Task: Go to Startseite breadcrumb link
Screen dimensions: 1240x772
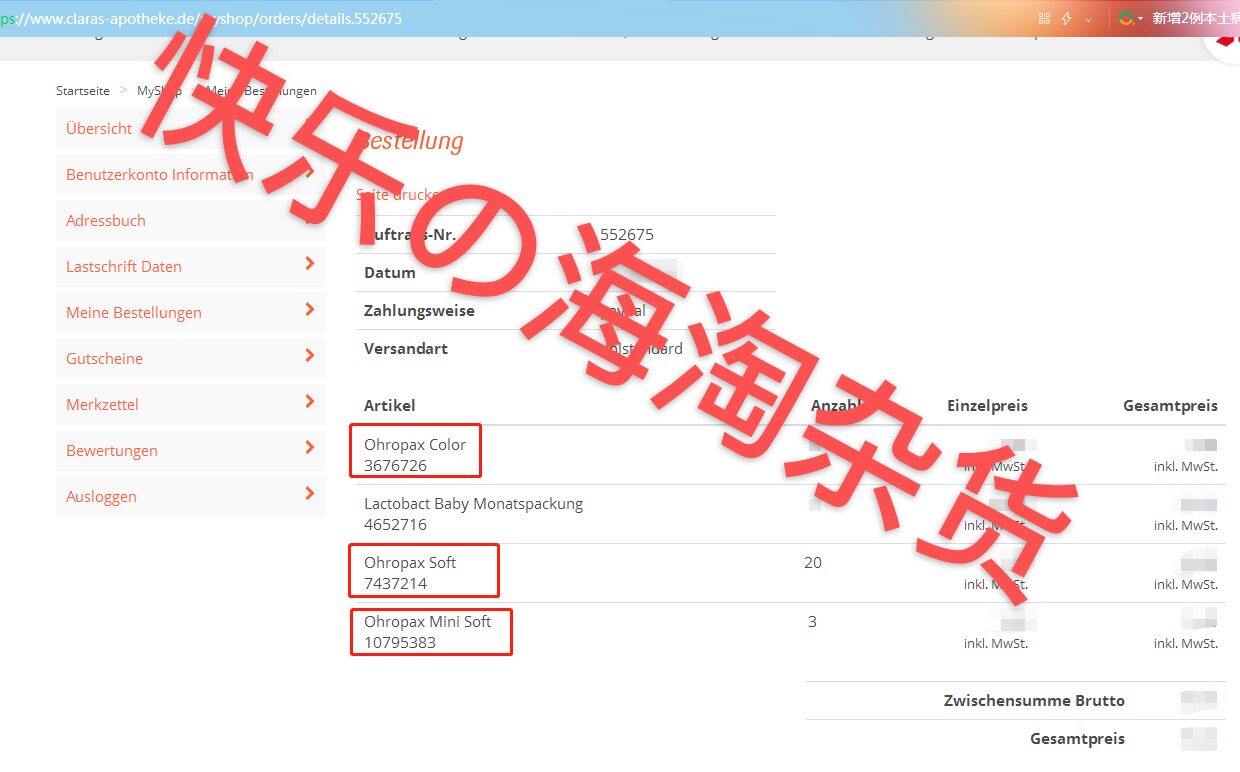Action: point(83,90)
